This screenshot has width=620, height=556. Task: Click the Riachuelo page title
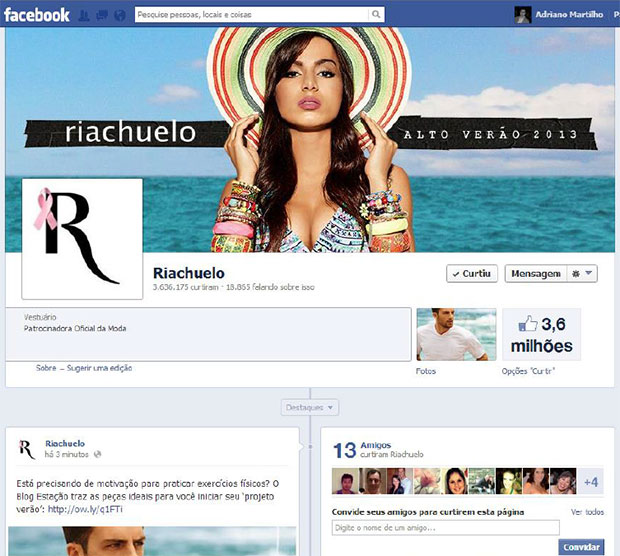(x=189, y=273)
